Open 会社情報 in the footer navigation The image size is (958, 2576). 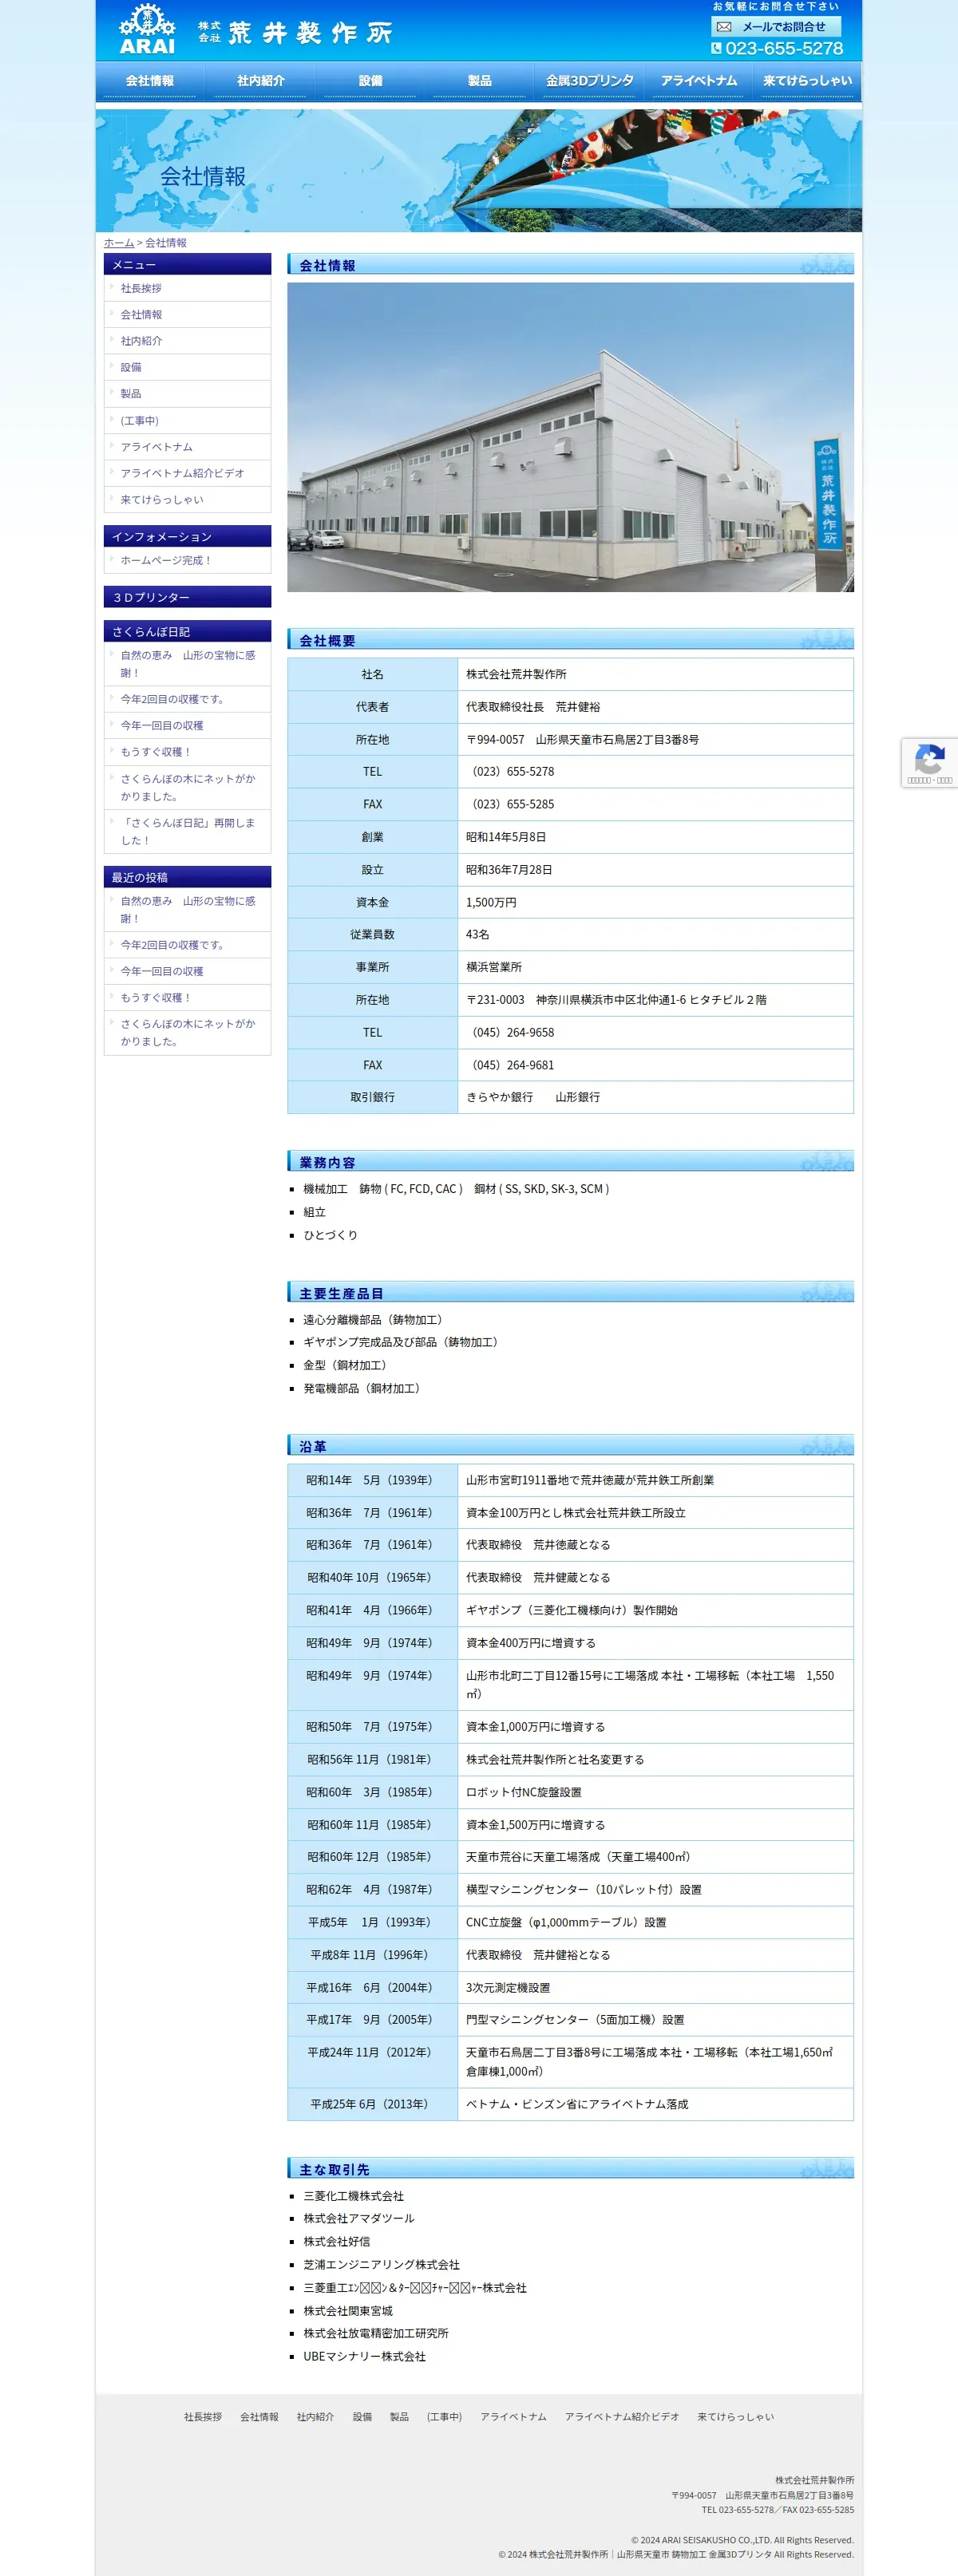coord(259,2417)
